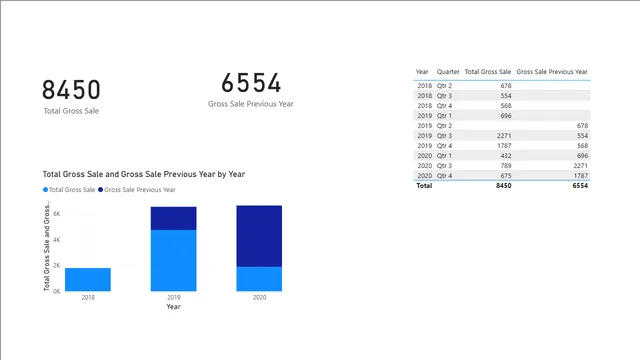This screenshot has height=360, width=640.
Task: Click the 'Year' x-axis title
Action: click(173, 307)
